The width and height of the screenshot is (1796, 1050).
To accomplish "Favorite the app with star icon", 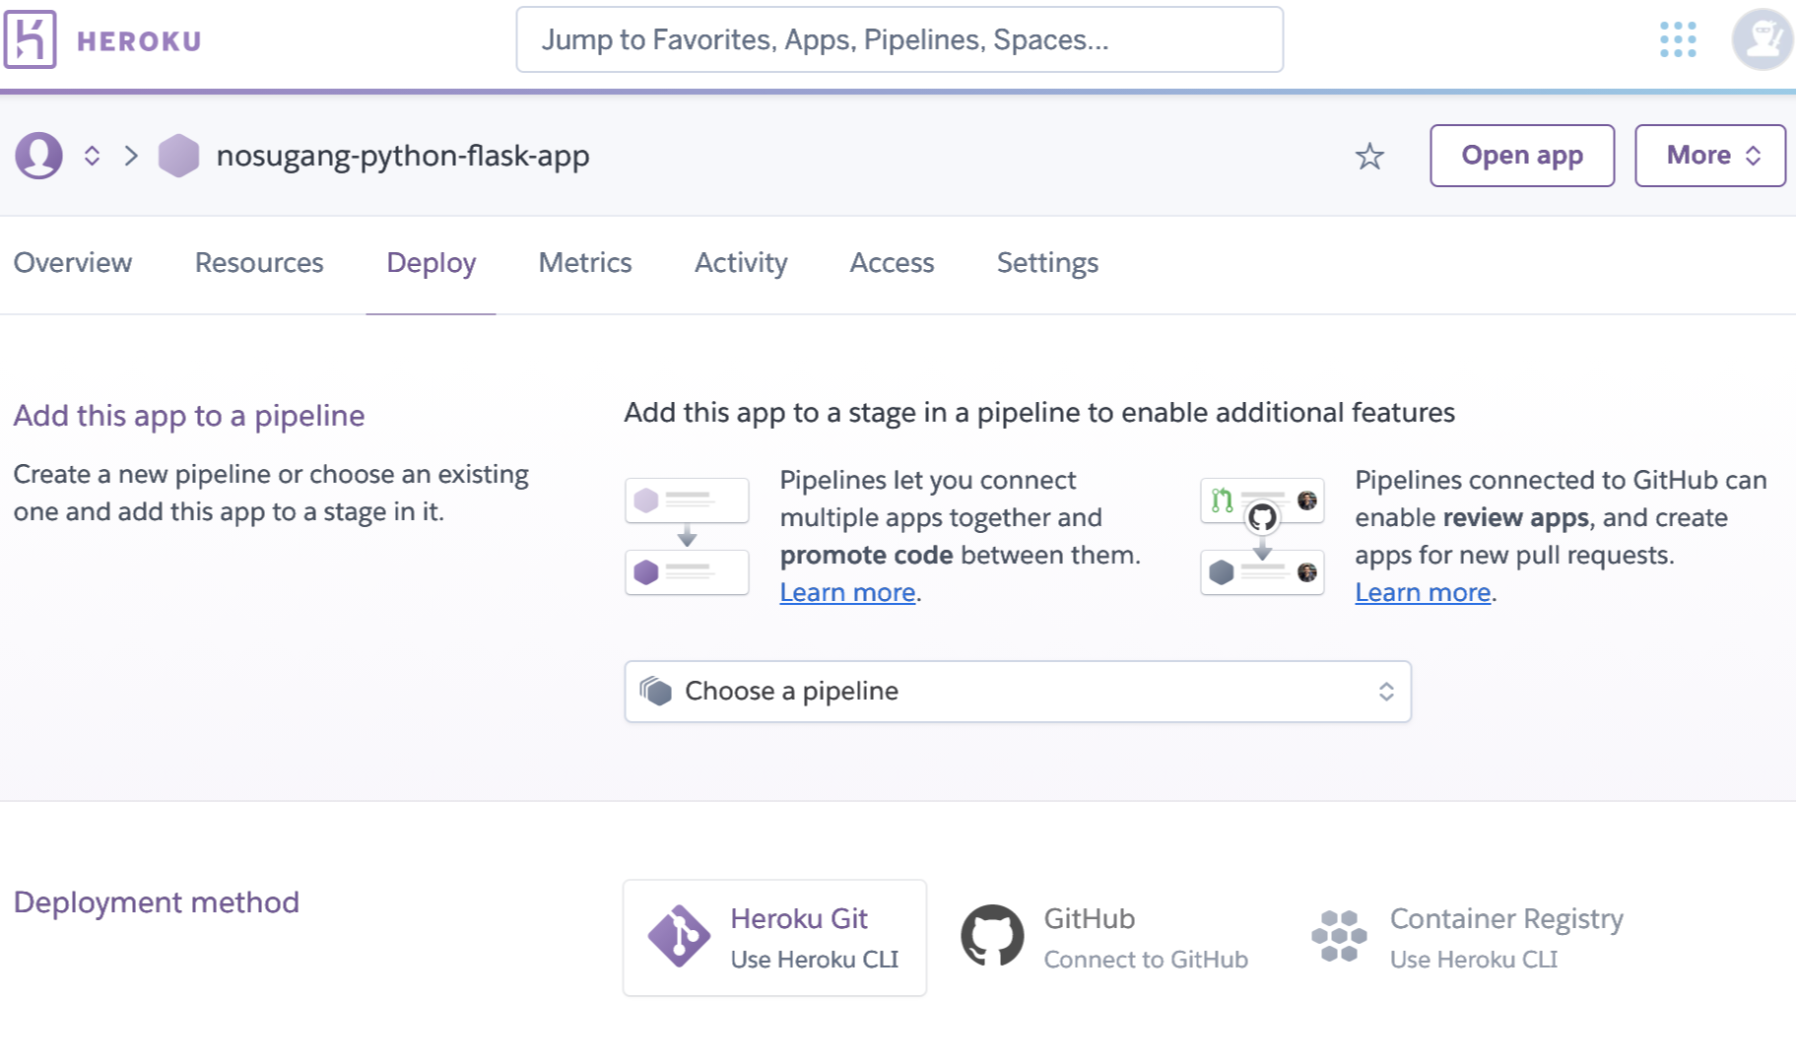I will pos(1369,156).
